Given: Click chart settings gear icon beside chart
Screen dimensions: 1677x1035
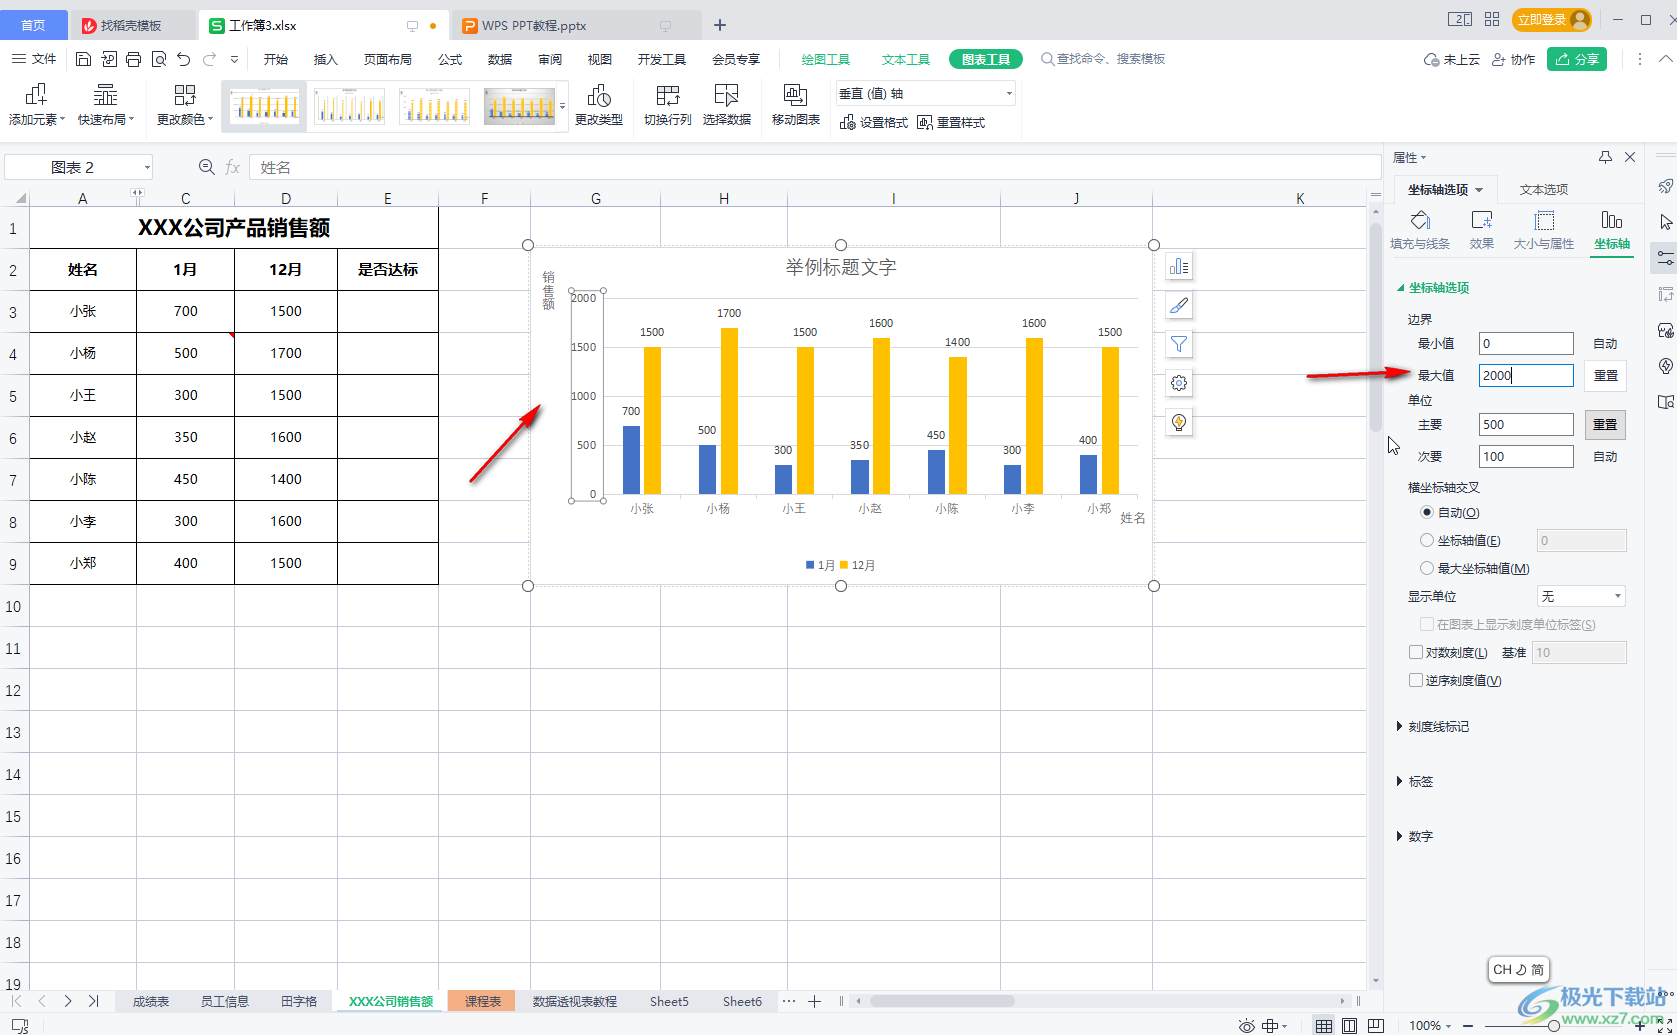Looking at the screenshot, I should pos(1179,383).
